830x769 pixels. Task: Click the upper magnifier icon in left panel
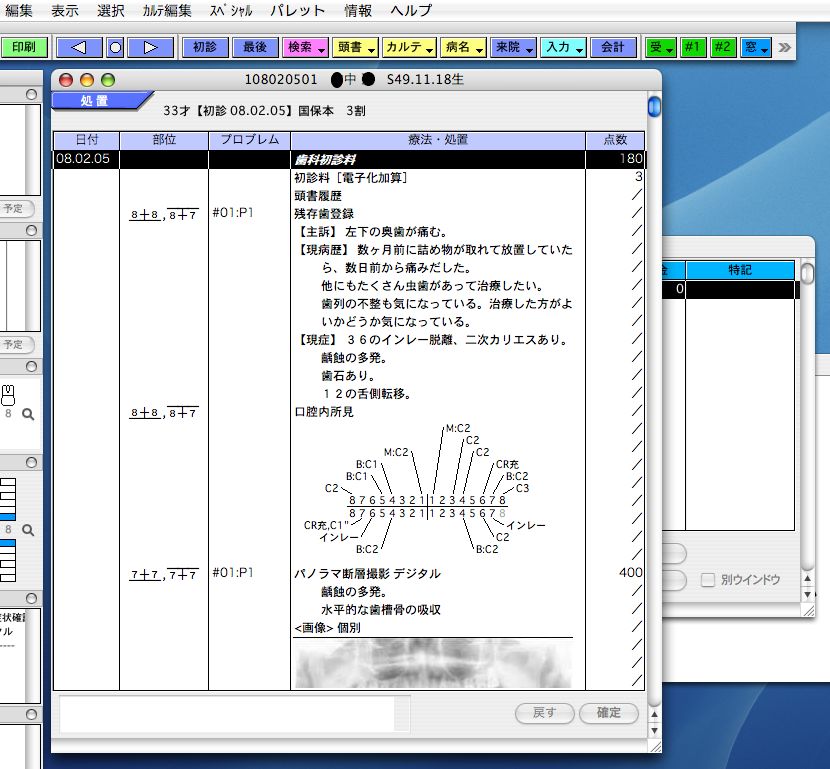point(28,414)
